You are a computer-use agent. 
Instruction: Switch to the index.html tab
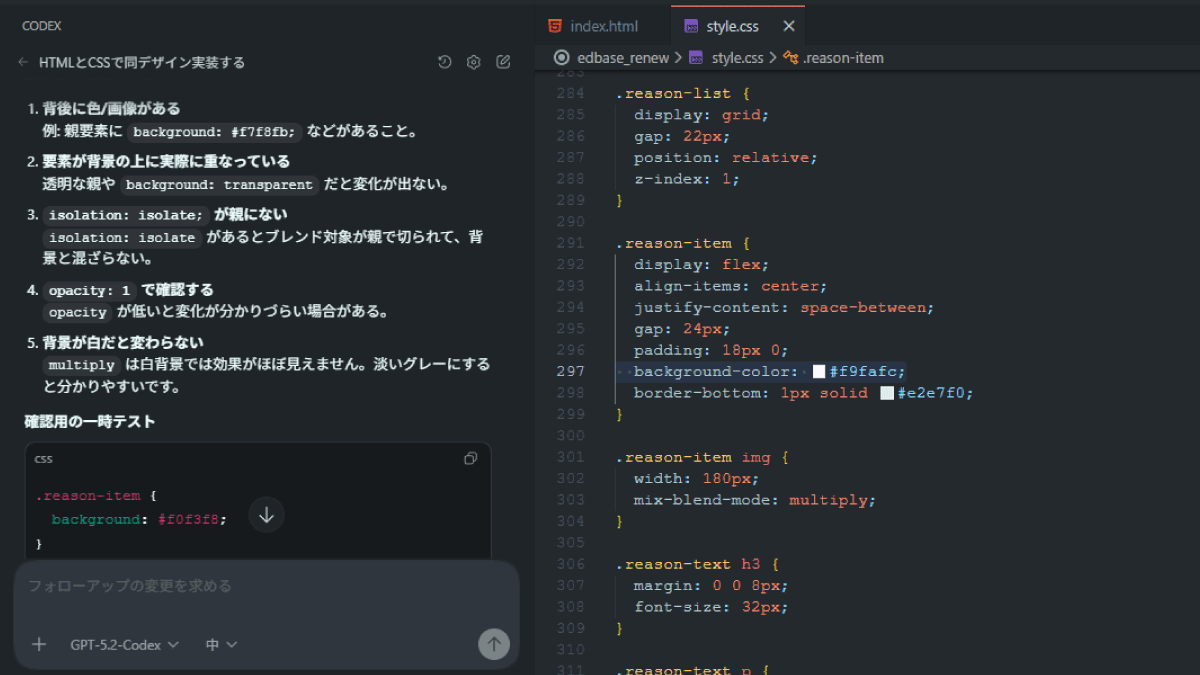[603, 26]
